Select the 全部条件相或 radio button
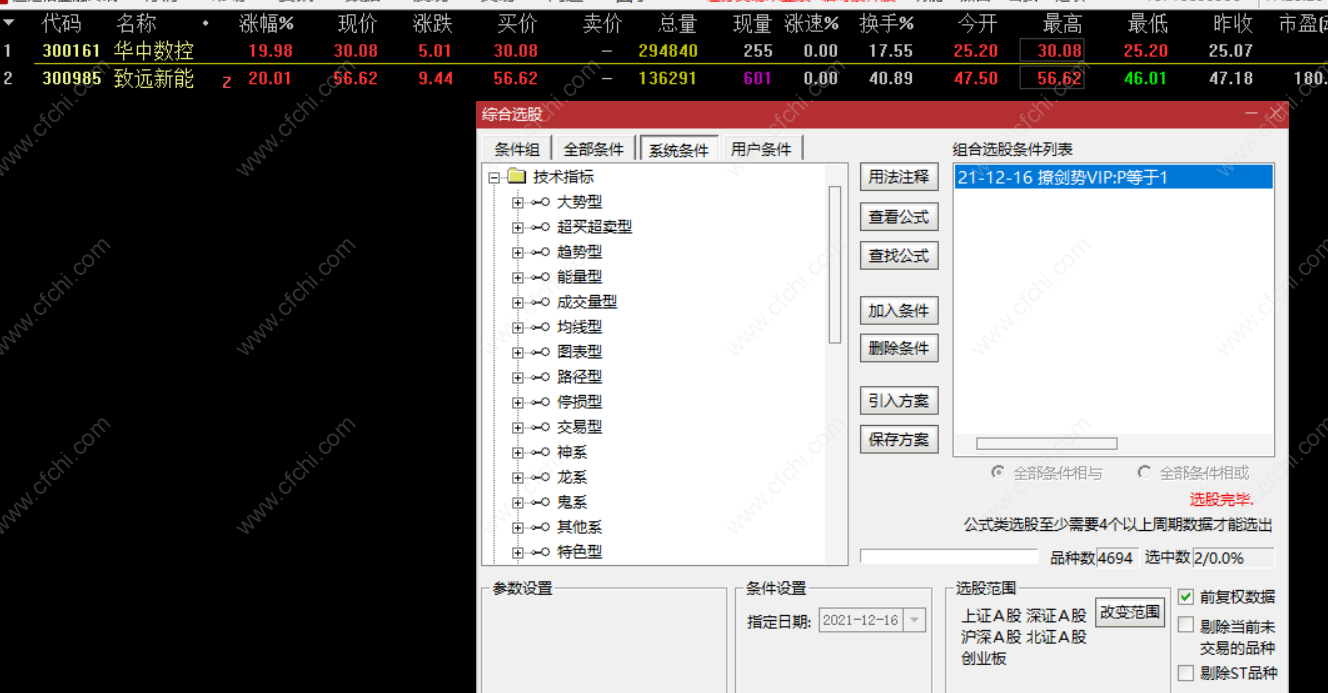Screen dimensions: 1328x693 point(1144,472)
